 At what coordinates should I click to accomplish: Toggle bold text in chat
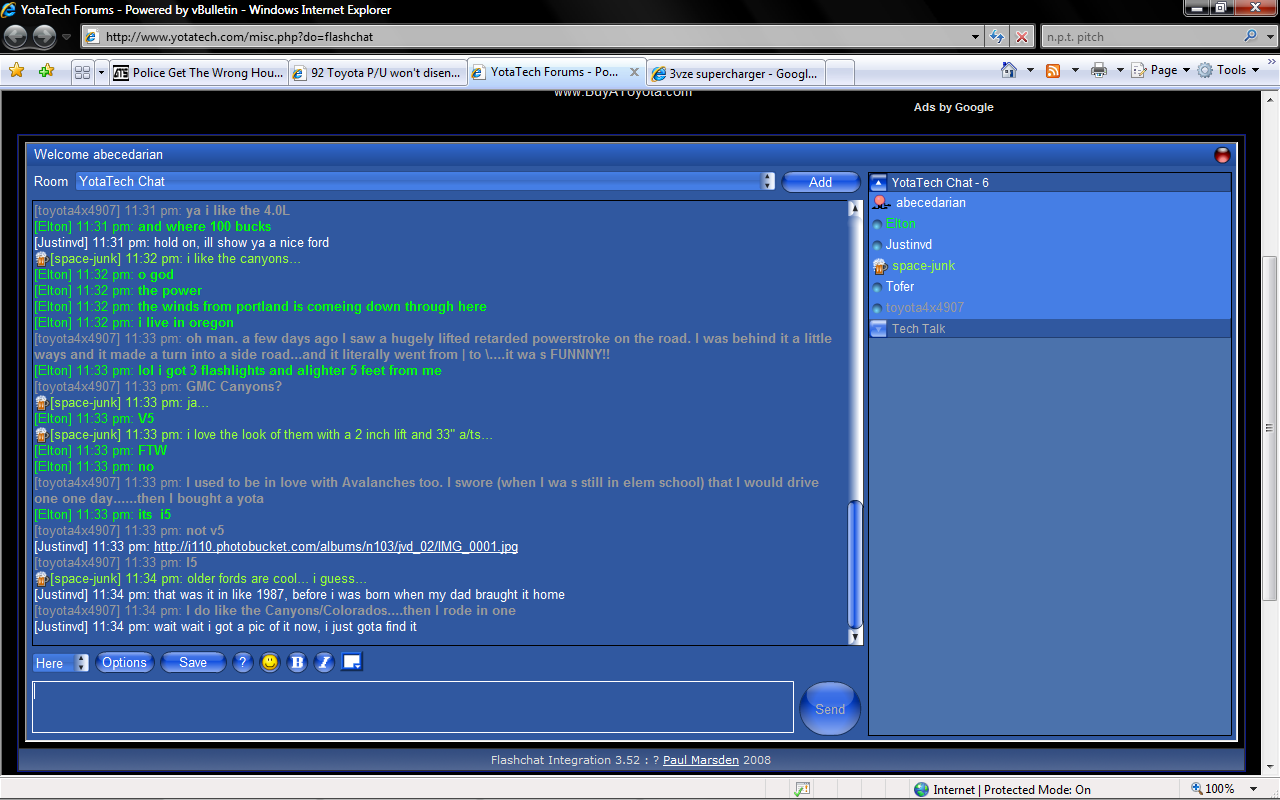pos(297,662)
